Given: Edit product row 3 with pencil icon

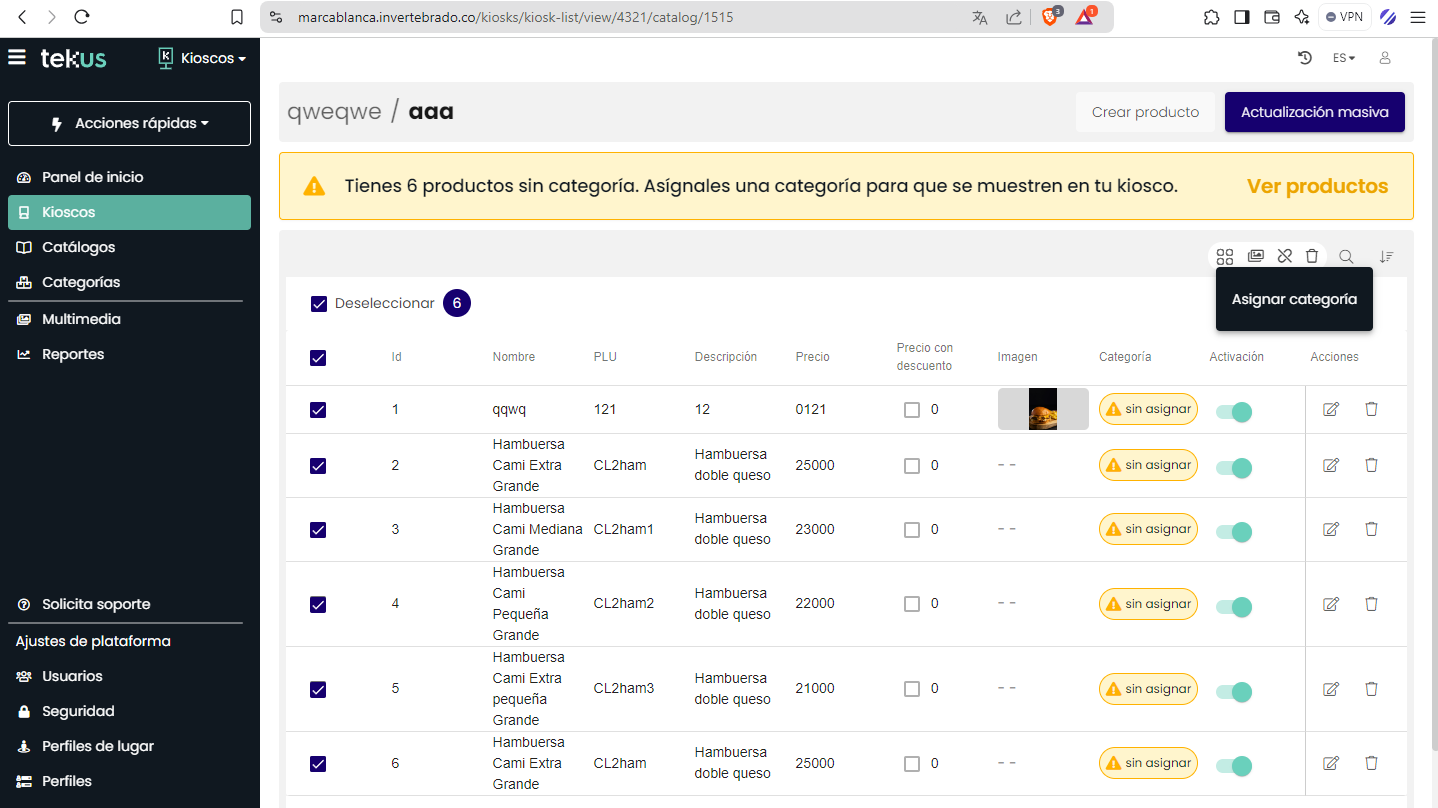Looking at the screenshot, I should coord(1331,530).
